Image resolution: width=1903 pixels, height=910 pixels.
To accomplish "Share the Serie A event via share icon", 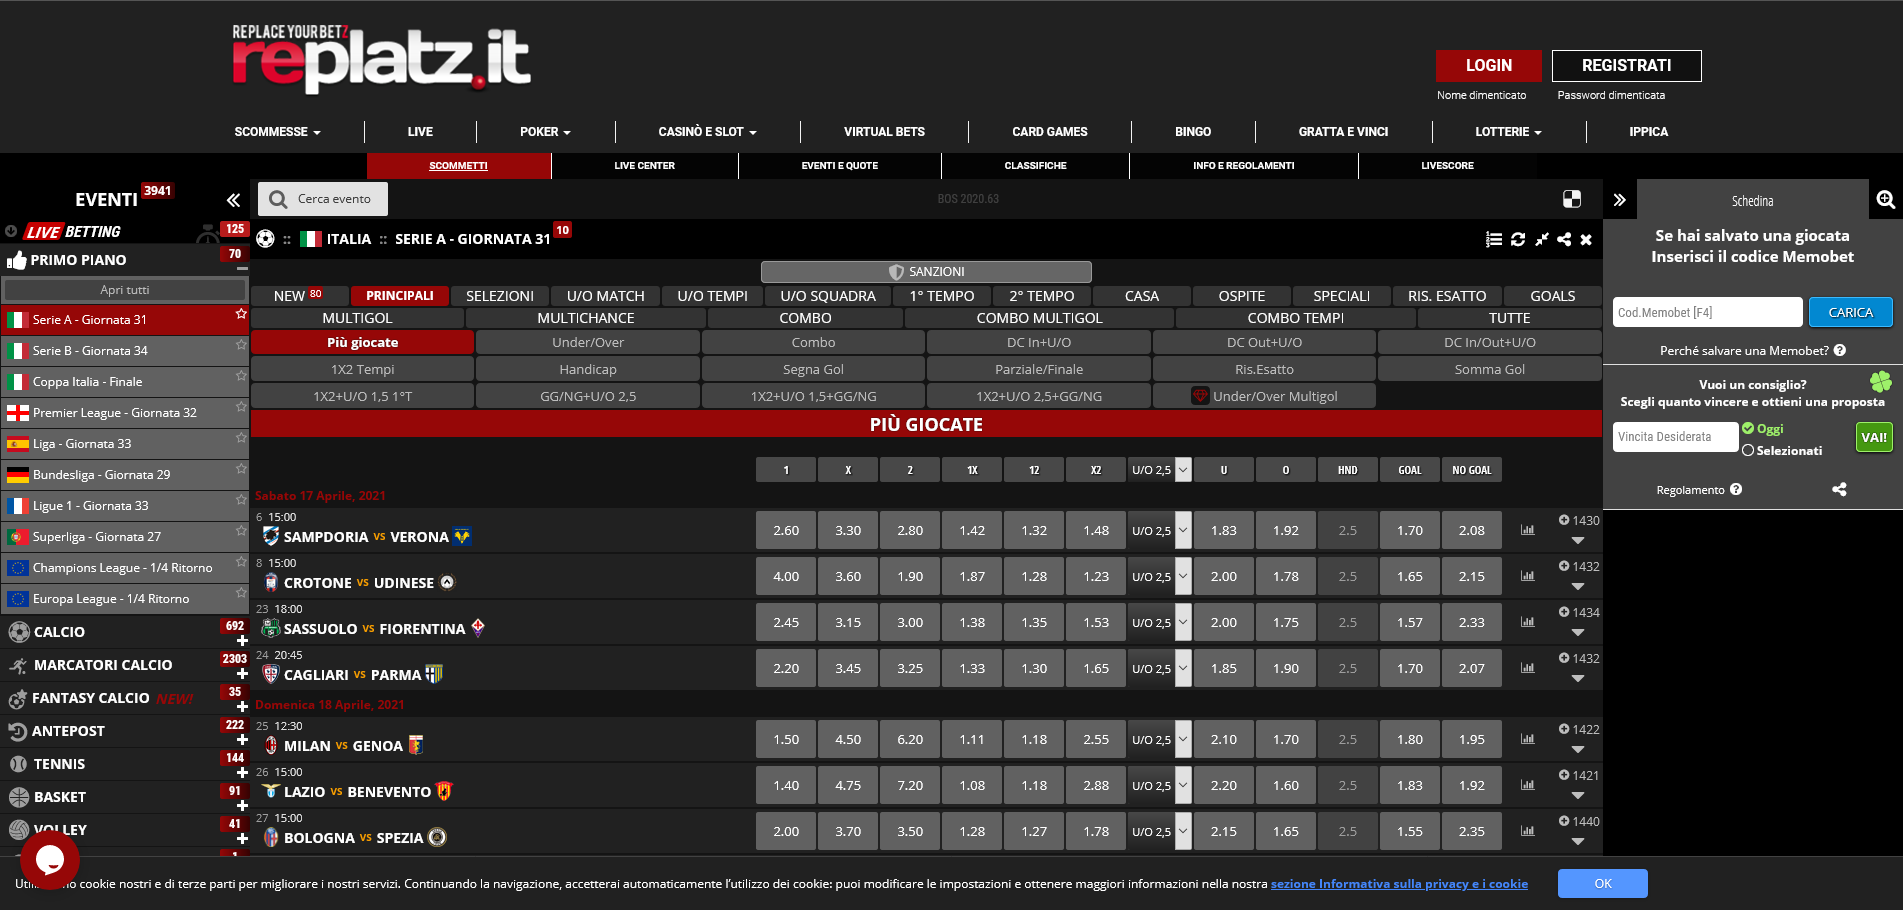I will point(1564,239).
